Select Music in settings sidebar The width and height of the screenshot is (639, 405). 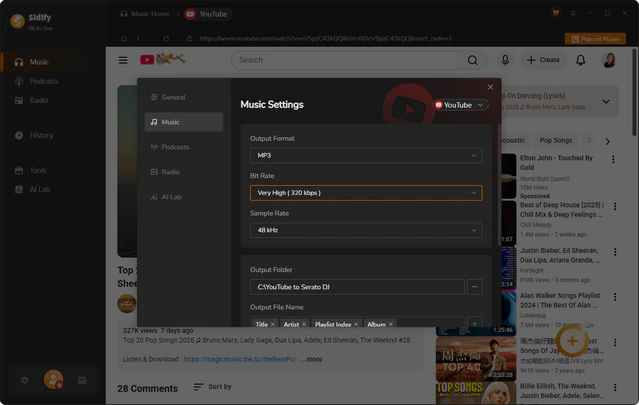point(184,122)
